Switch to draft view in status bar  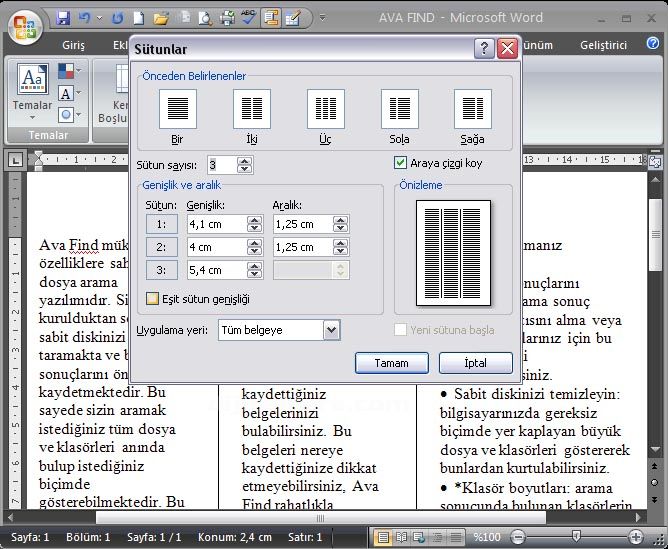coord(456,538)
